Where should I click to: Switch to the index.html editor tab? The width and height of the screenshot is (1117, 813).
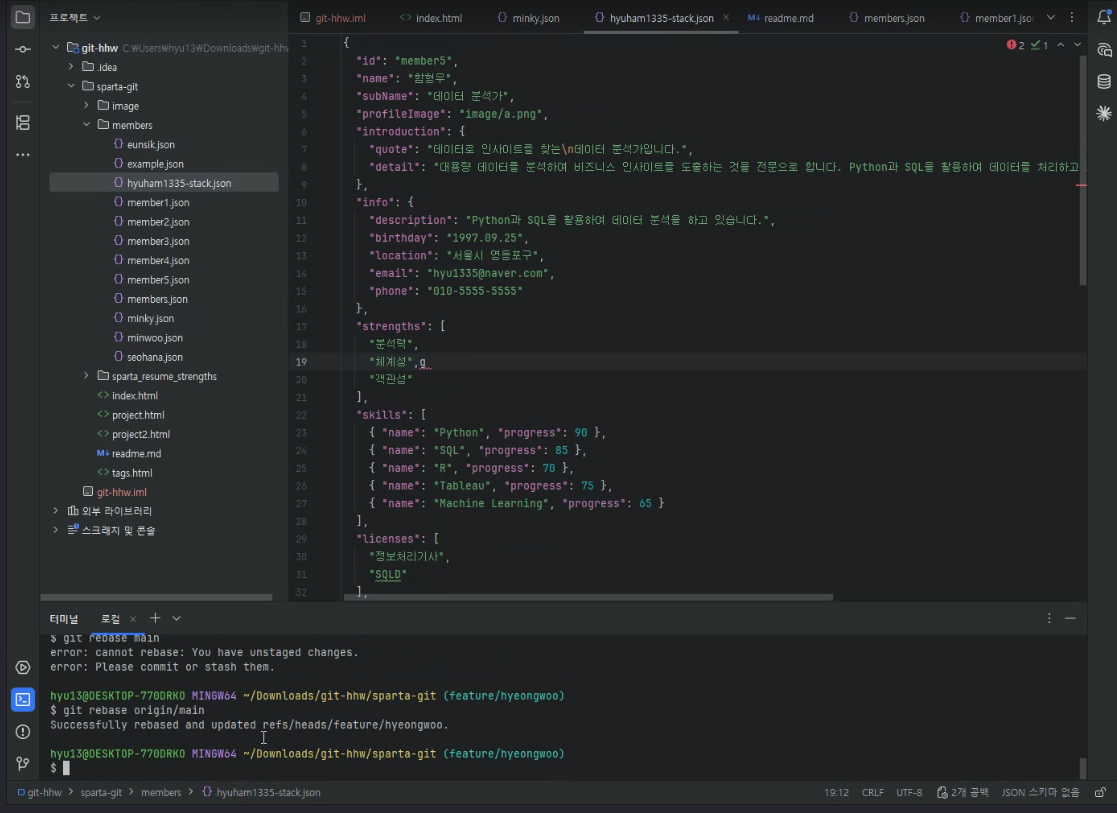tap(431, 18)
